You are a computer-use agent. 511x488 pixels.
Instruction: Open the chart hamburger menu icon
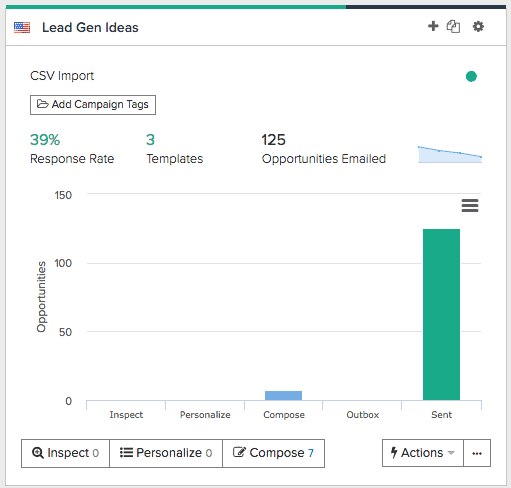coord(470,205)
